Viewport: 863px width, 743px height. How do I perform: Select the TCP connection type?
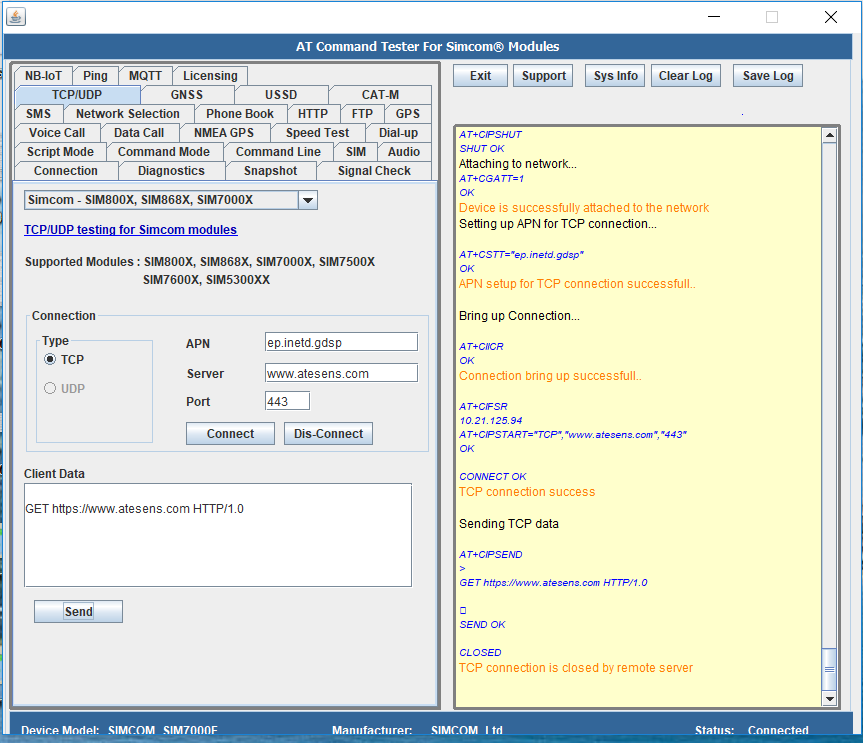tap(50, 359)
